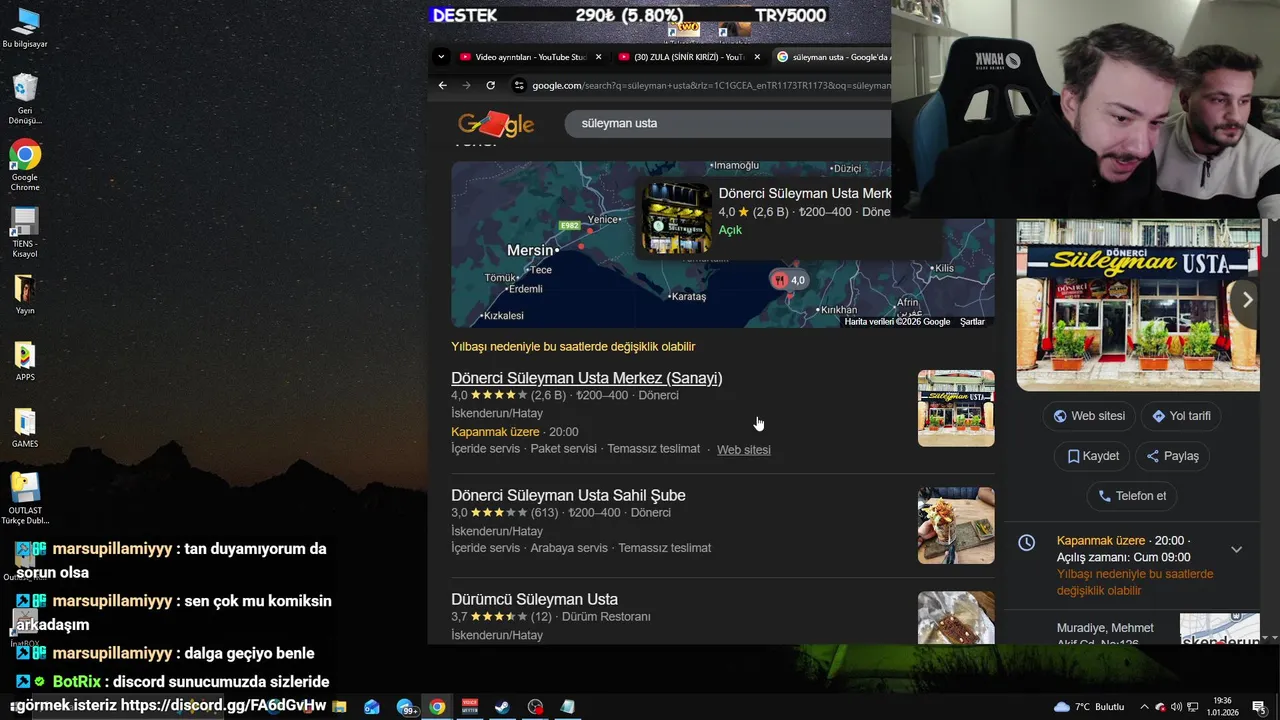The height and width of the screenshot is (720, 1280).
Task: Open Dürümcü Süleyman Usta listing thumbnail
Action: pos(956,617)
